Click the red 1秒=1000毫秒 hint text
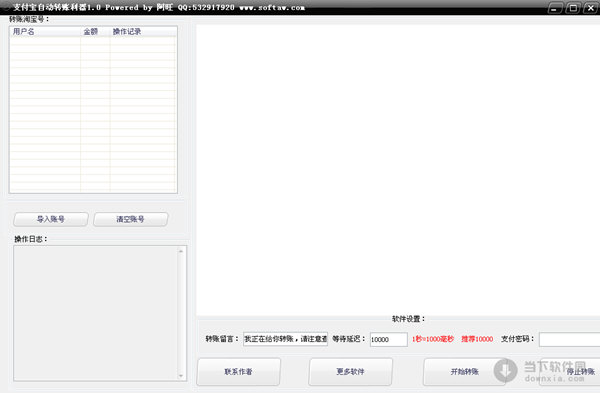Image resolution: width=600 pixels, height=393 pixels. tap(433, 339)
